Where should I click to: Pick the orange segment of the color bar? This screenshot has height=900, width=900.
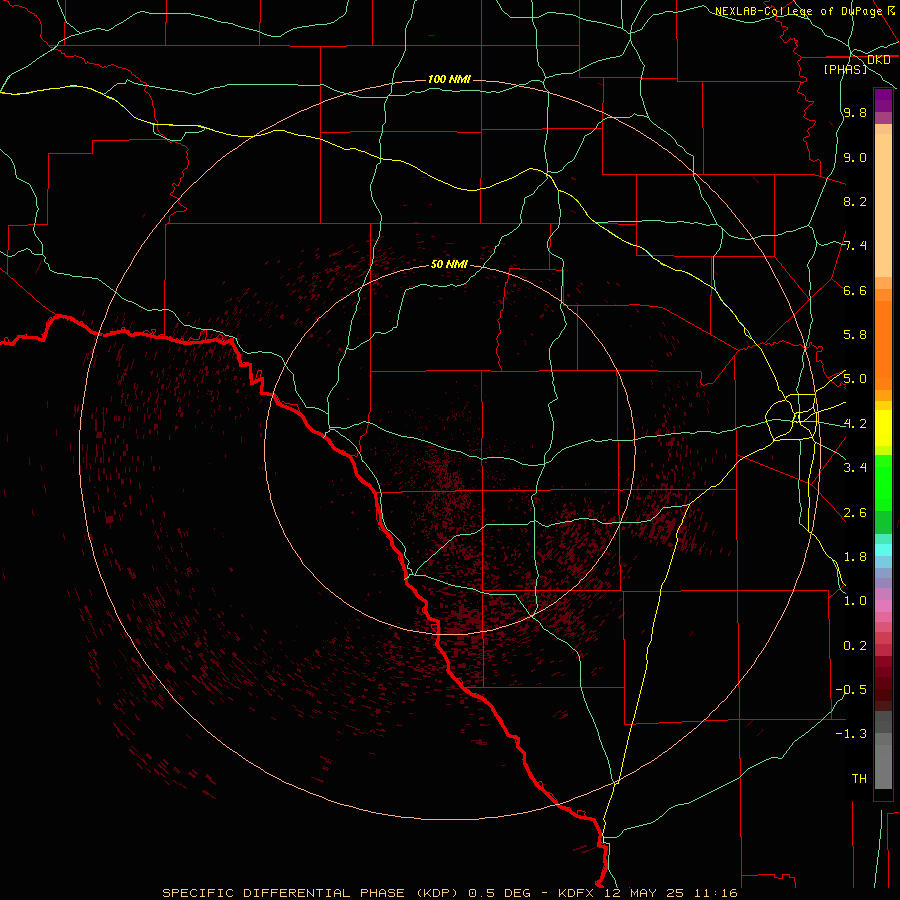(x=883, y=344)
